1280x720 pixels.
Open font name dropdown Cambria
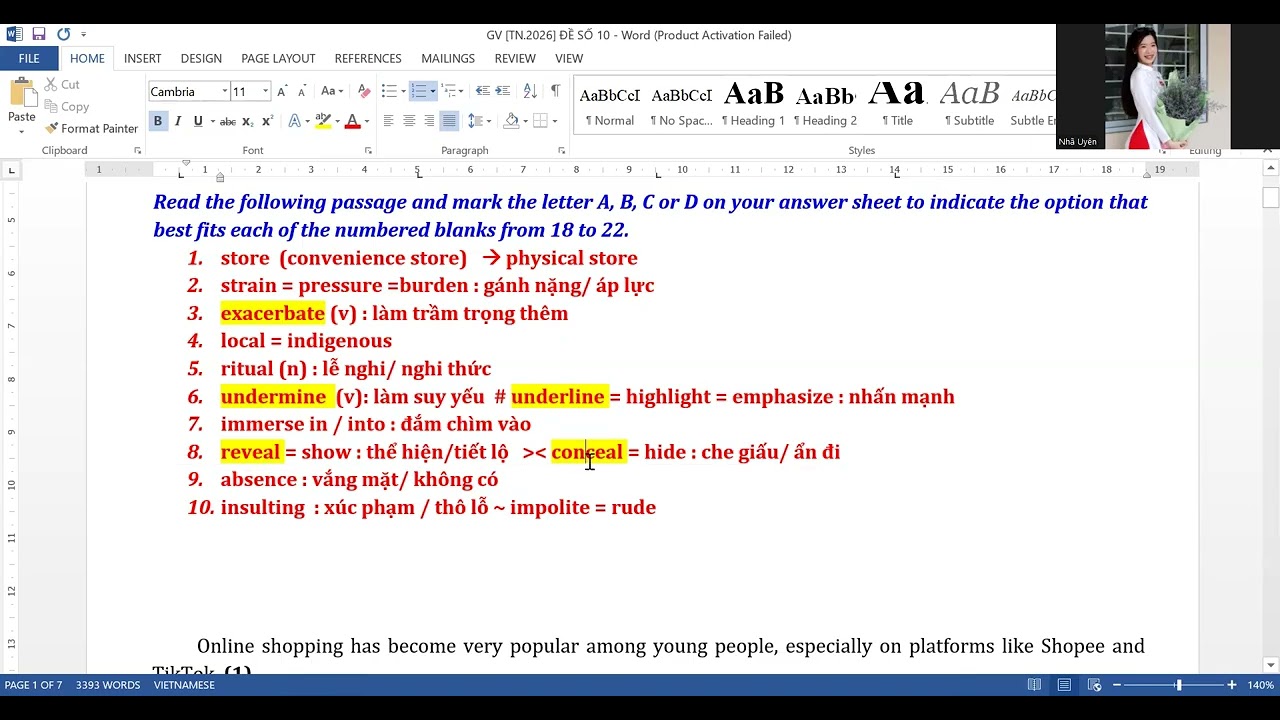click(x=224, y=92)
